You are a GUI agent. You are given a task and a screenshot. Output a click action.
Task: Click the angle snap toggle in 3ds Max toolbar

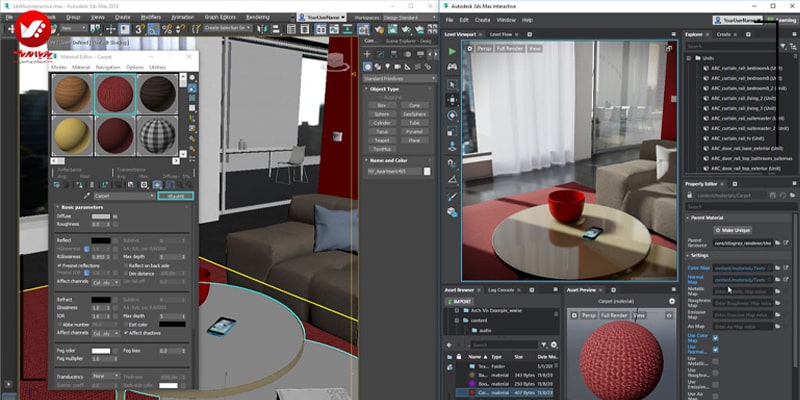154,29
